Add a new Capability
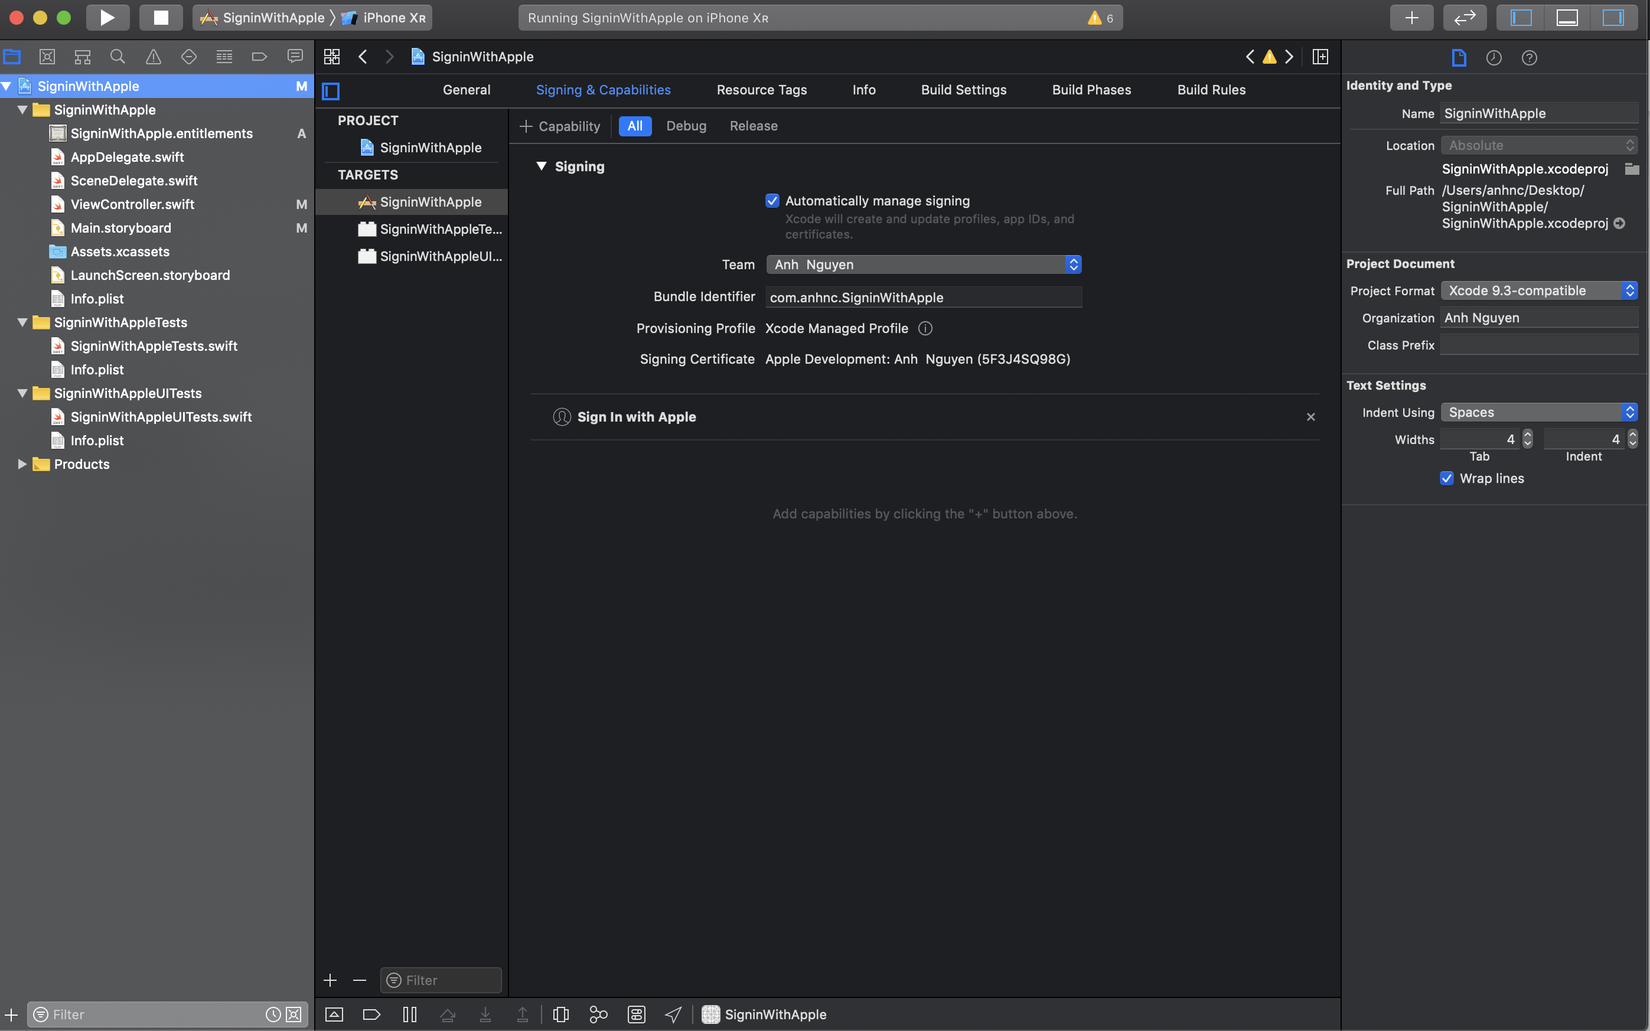This screenshot has height=1031, width=1650. coord(560,126)
